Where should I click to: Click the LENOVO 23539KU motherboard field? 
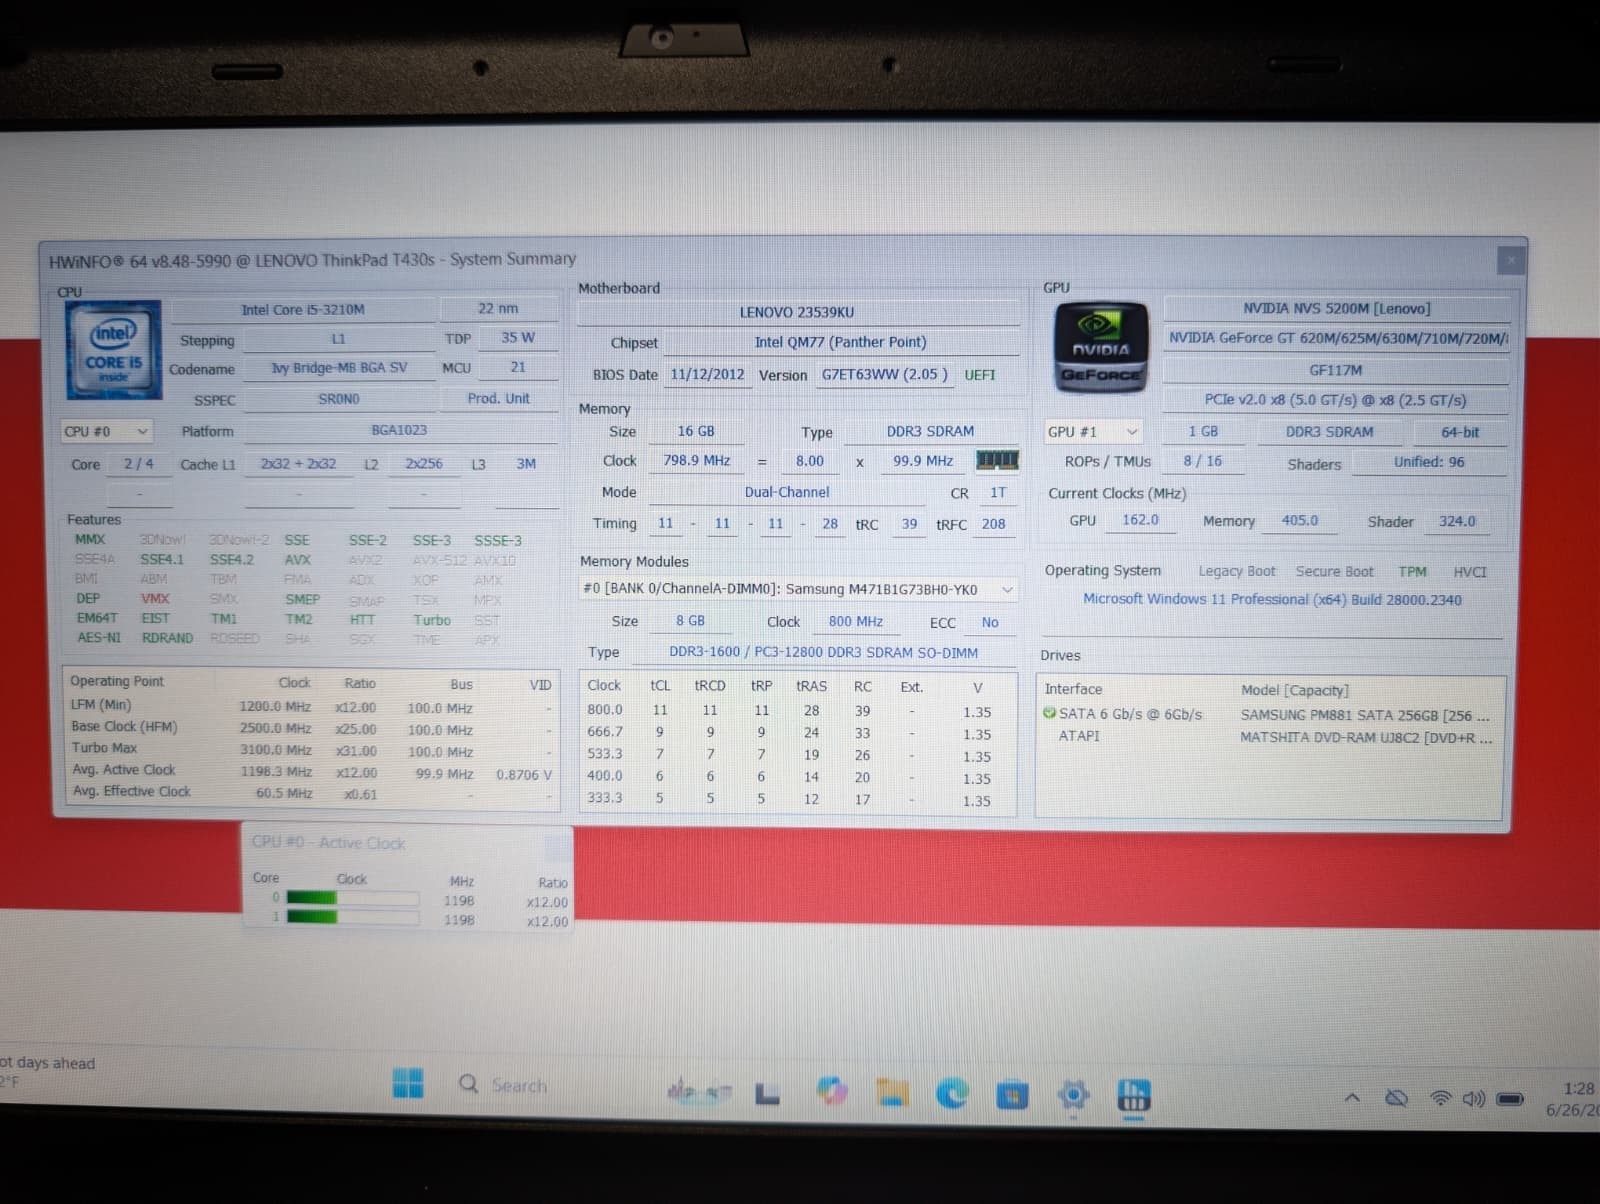[x=797, y=312]
